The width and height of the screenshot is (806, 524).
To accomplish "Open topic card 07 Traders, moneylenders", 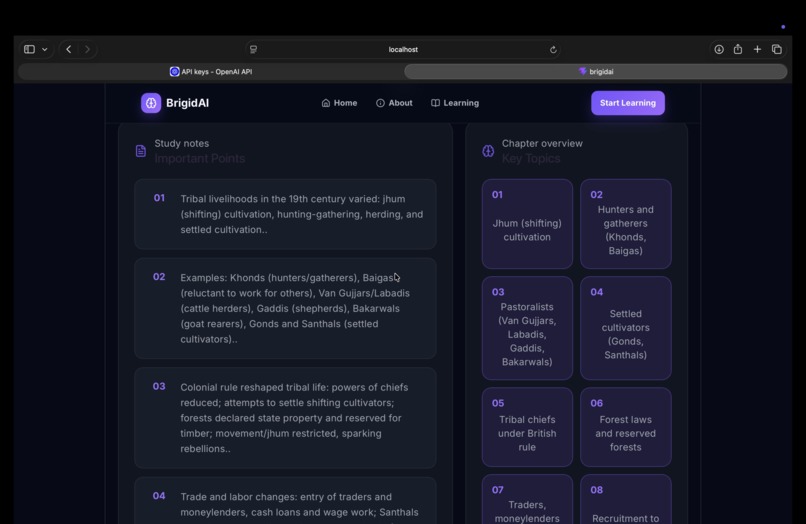I will (527, 499).
